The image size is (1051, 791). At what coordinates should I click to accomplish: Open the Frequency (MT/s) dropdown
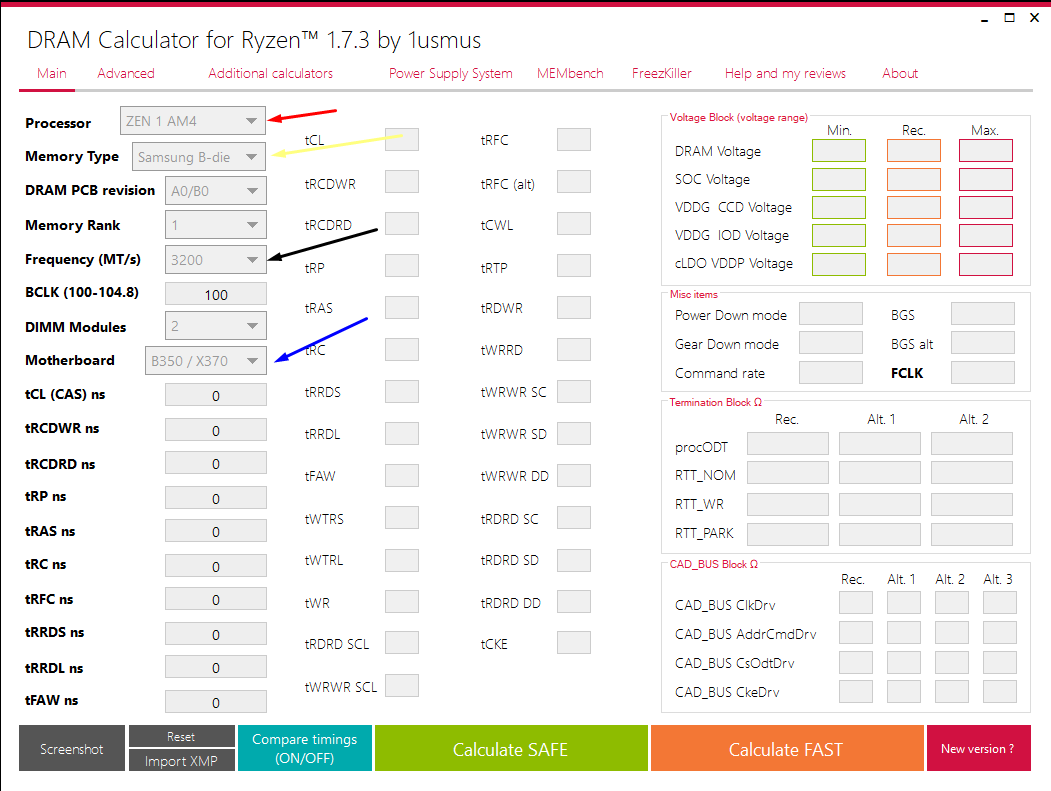[x=215, y=260]
